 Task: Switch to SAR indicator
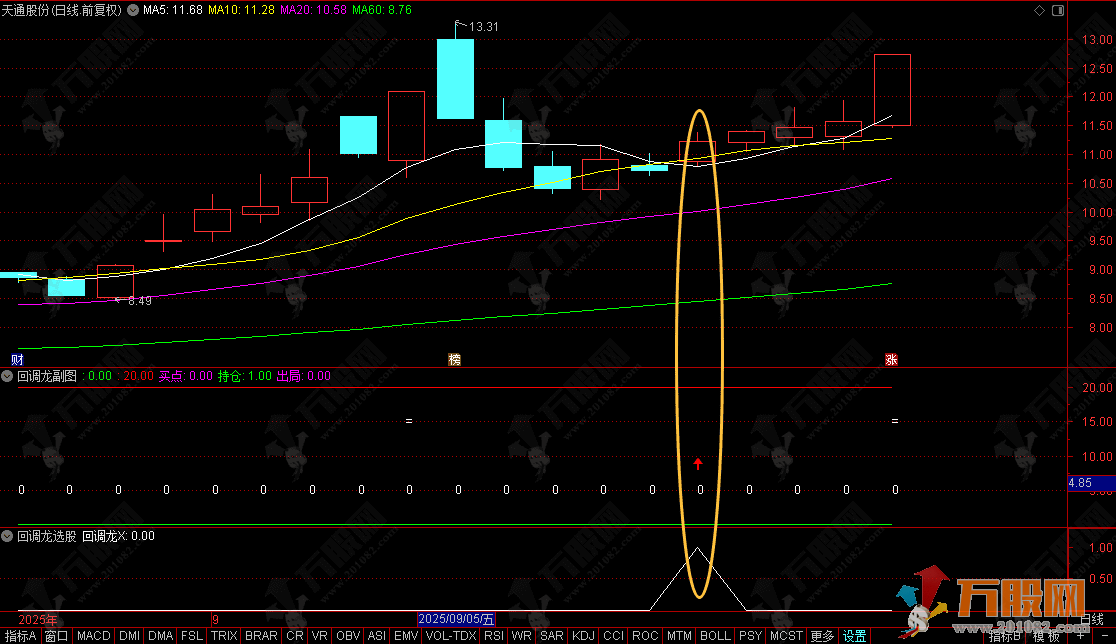pyautogui.click(x=552, y=635)
